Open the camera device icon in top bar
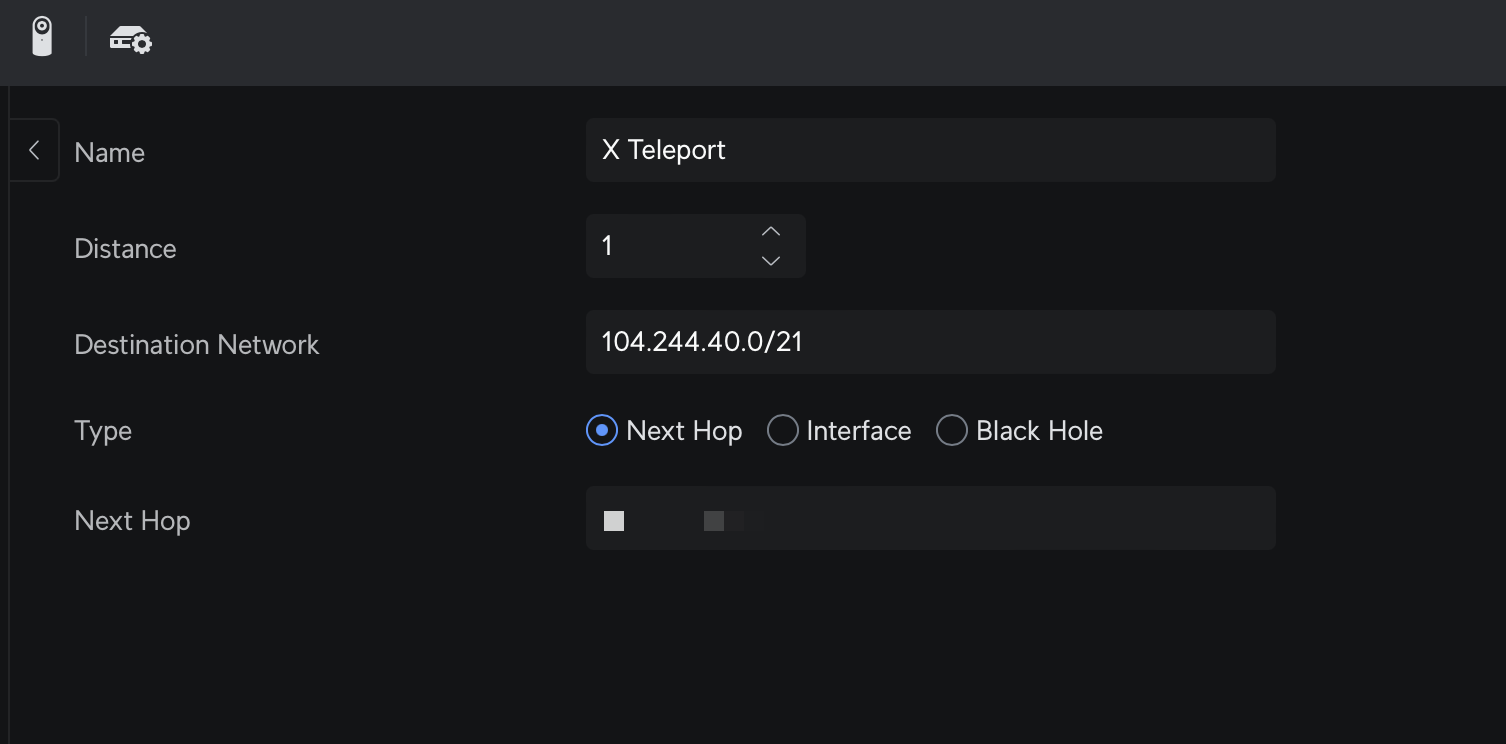Image resolution: width=1506 pixels, height=744 pixels. coord(42,37)
